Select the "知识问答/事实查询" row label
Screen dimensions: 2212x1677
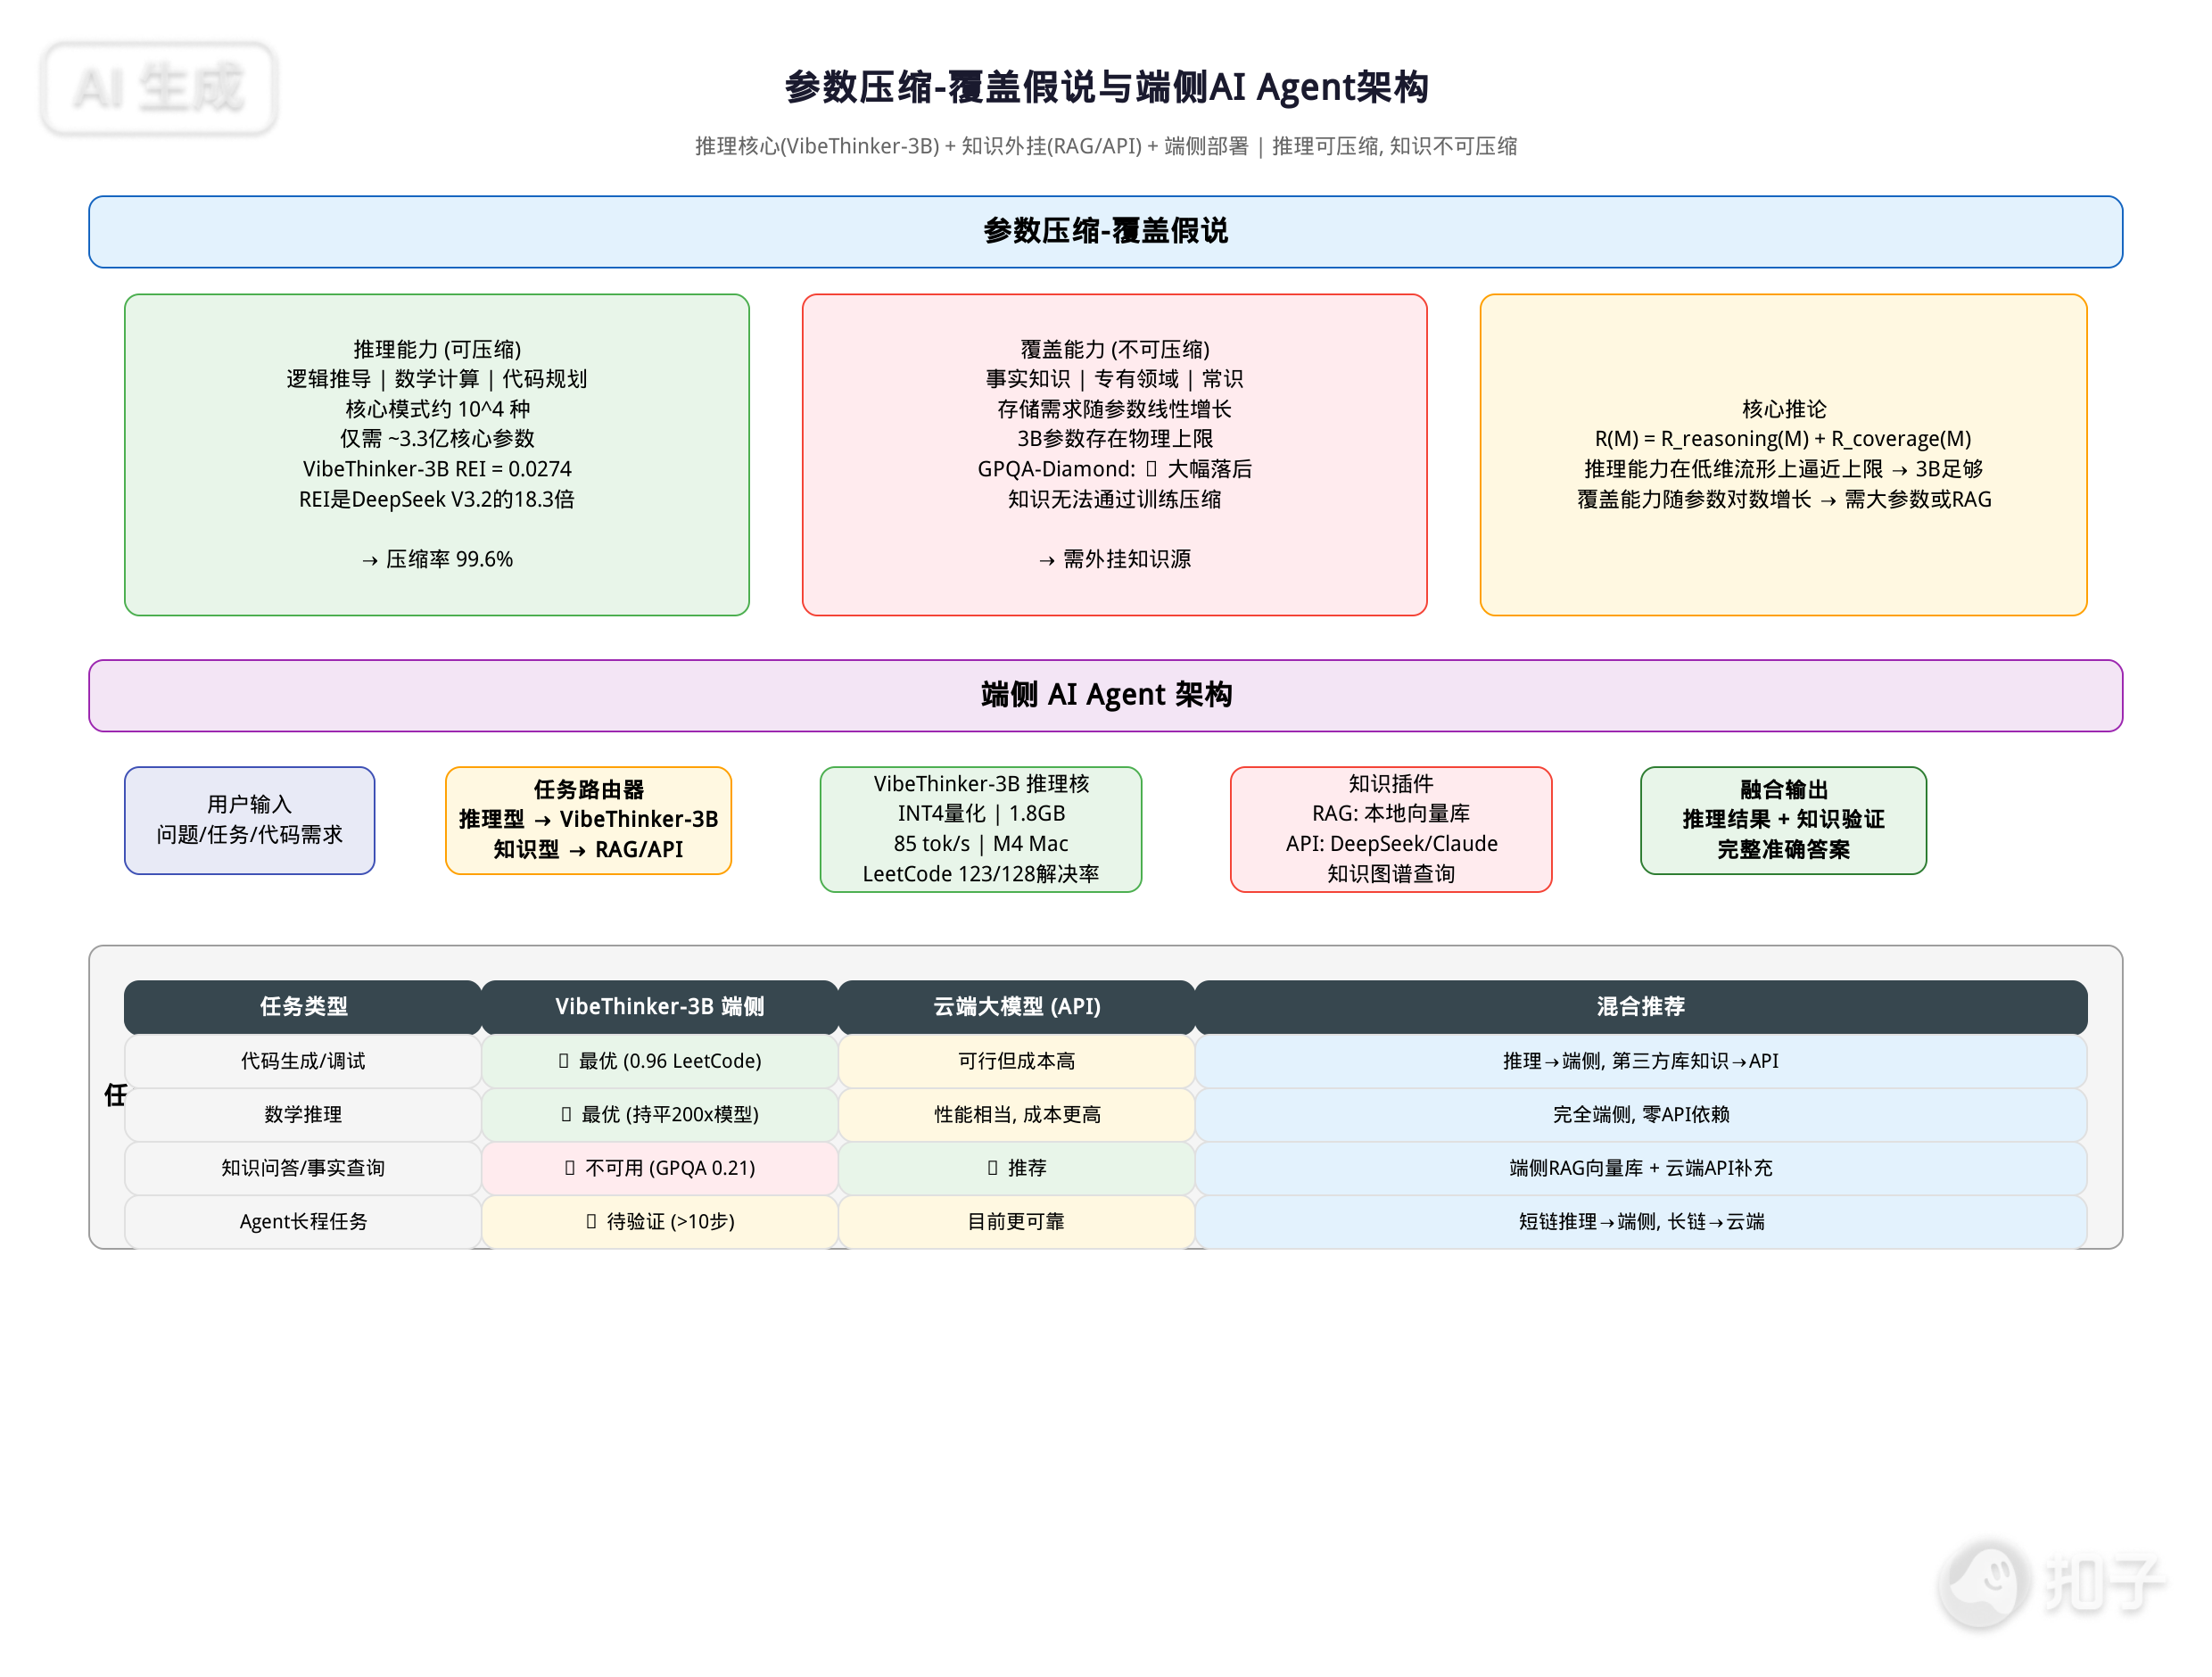303,1168
